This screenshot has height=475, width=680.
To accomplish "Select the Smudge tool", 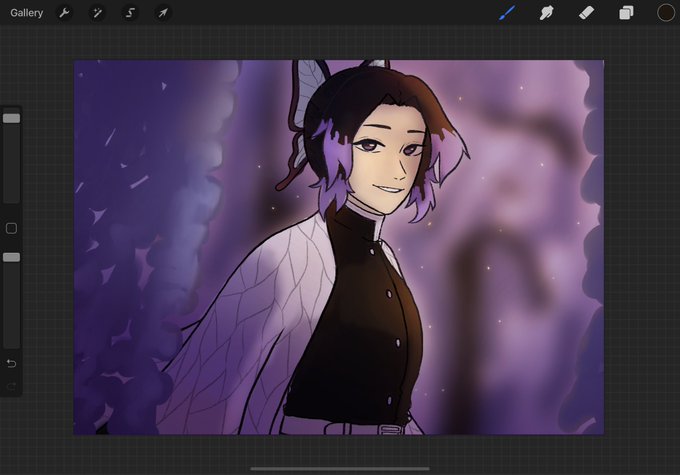I will (546, 13).
